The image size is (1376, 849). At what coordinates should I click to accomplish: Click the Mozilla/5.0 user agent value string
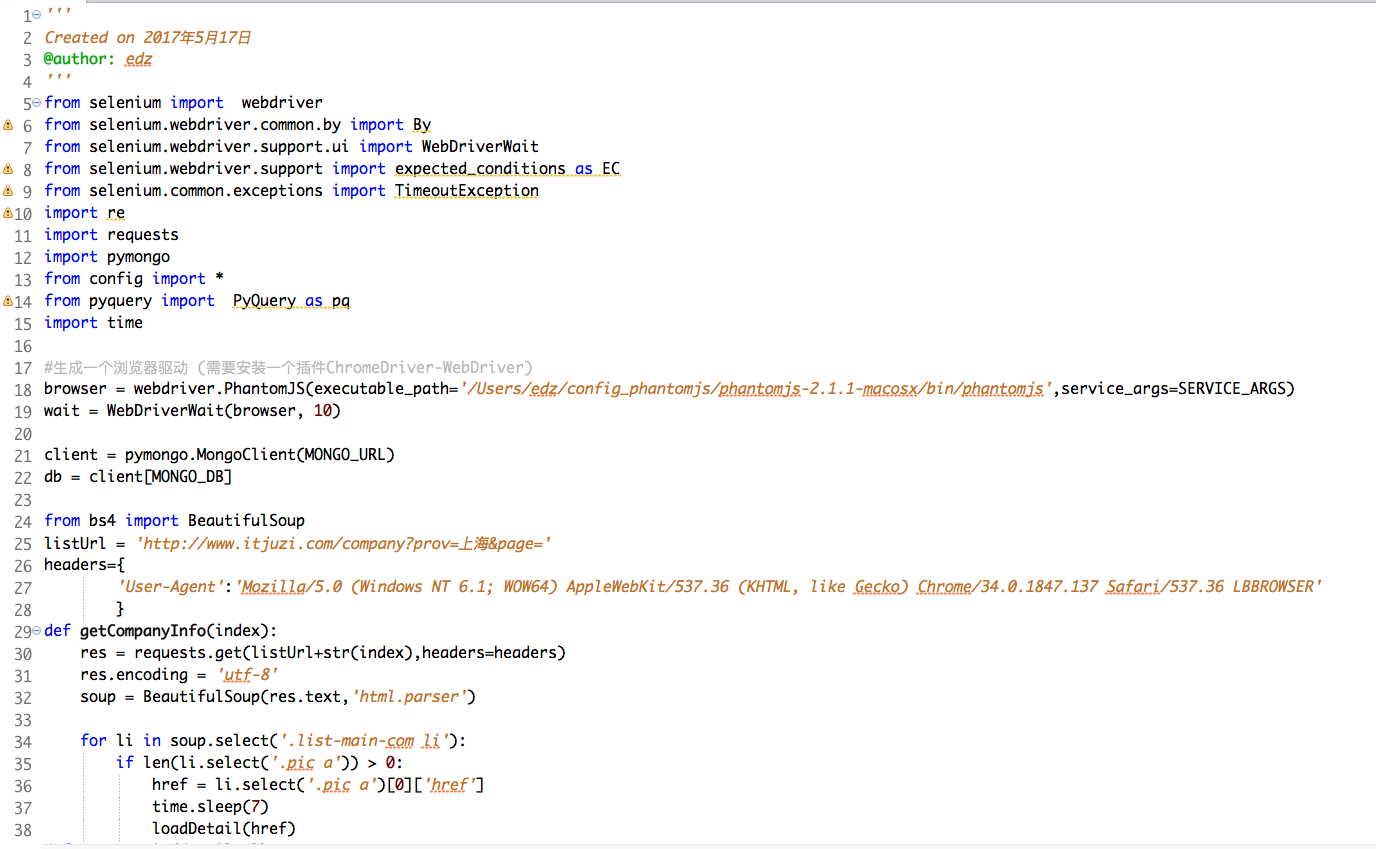click(x=780, y=587)
